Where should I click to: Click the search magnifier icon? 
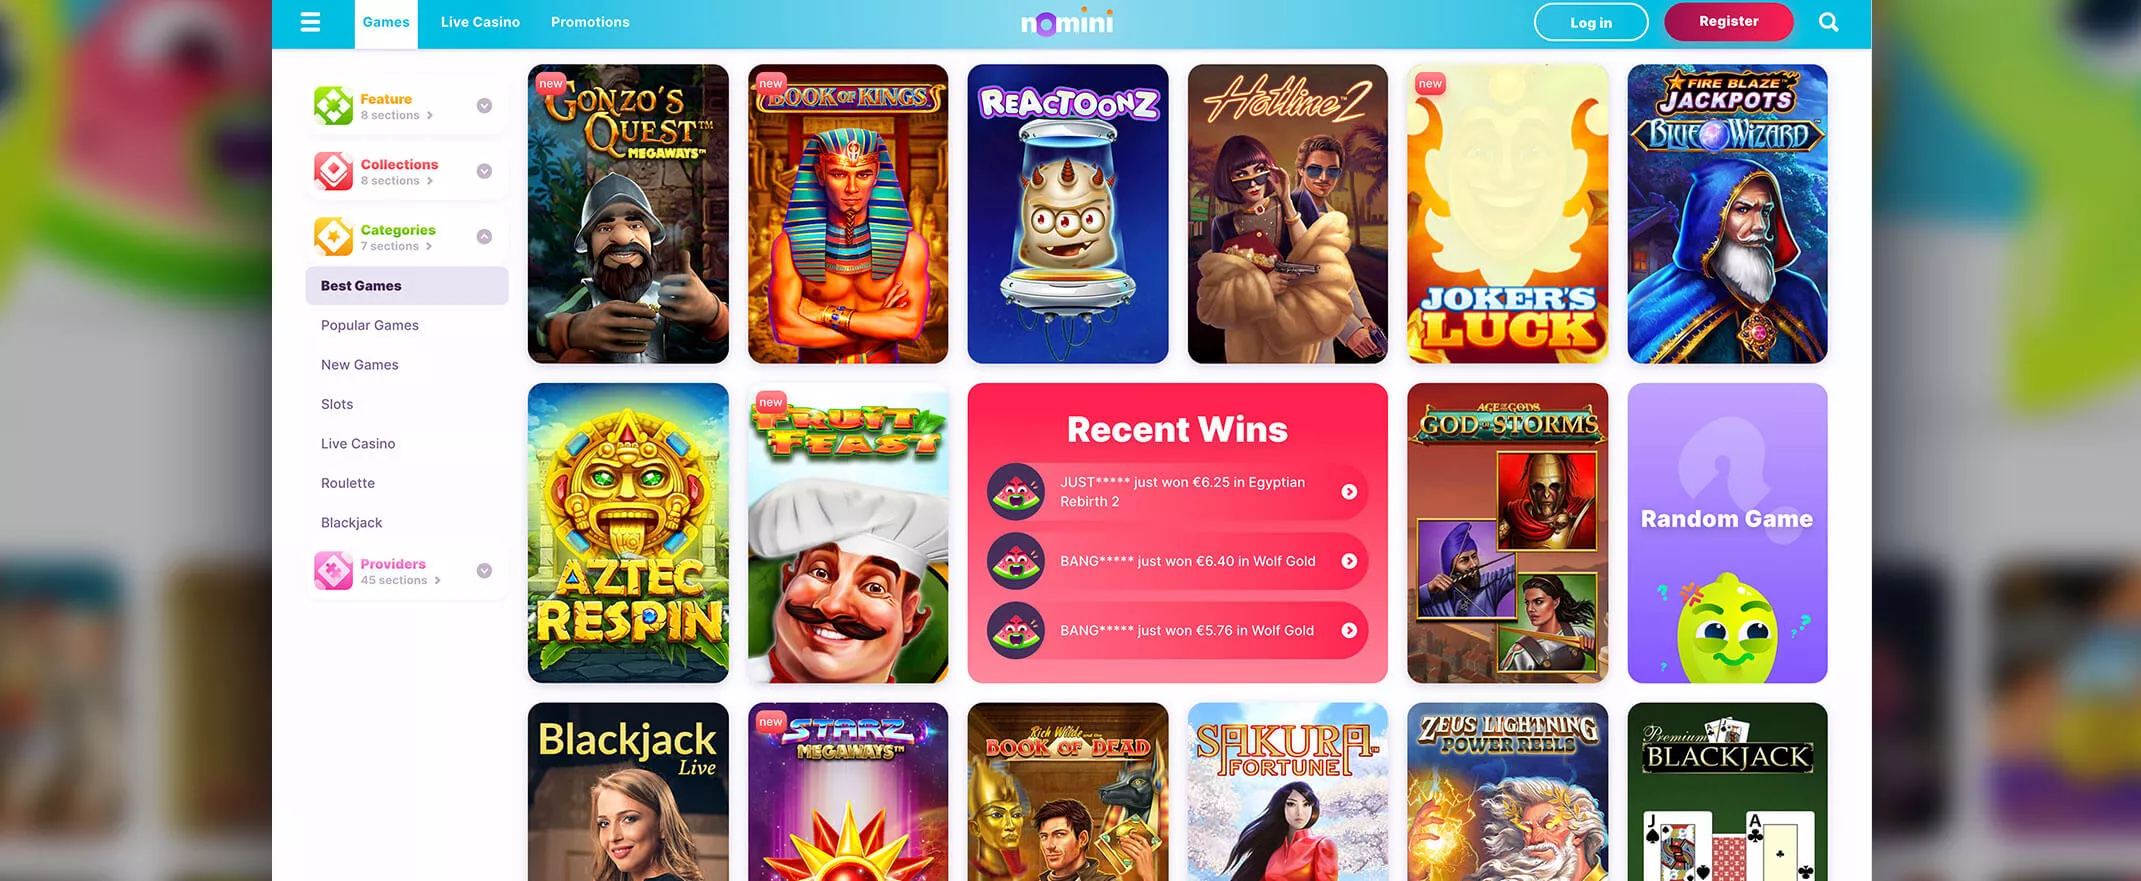pos(1828,22)
